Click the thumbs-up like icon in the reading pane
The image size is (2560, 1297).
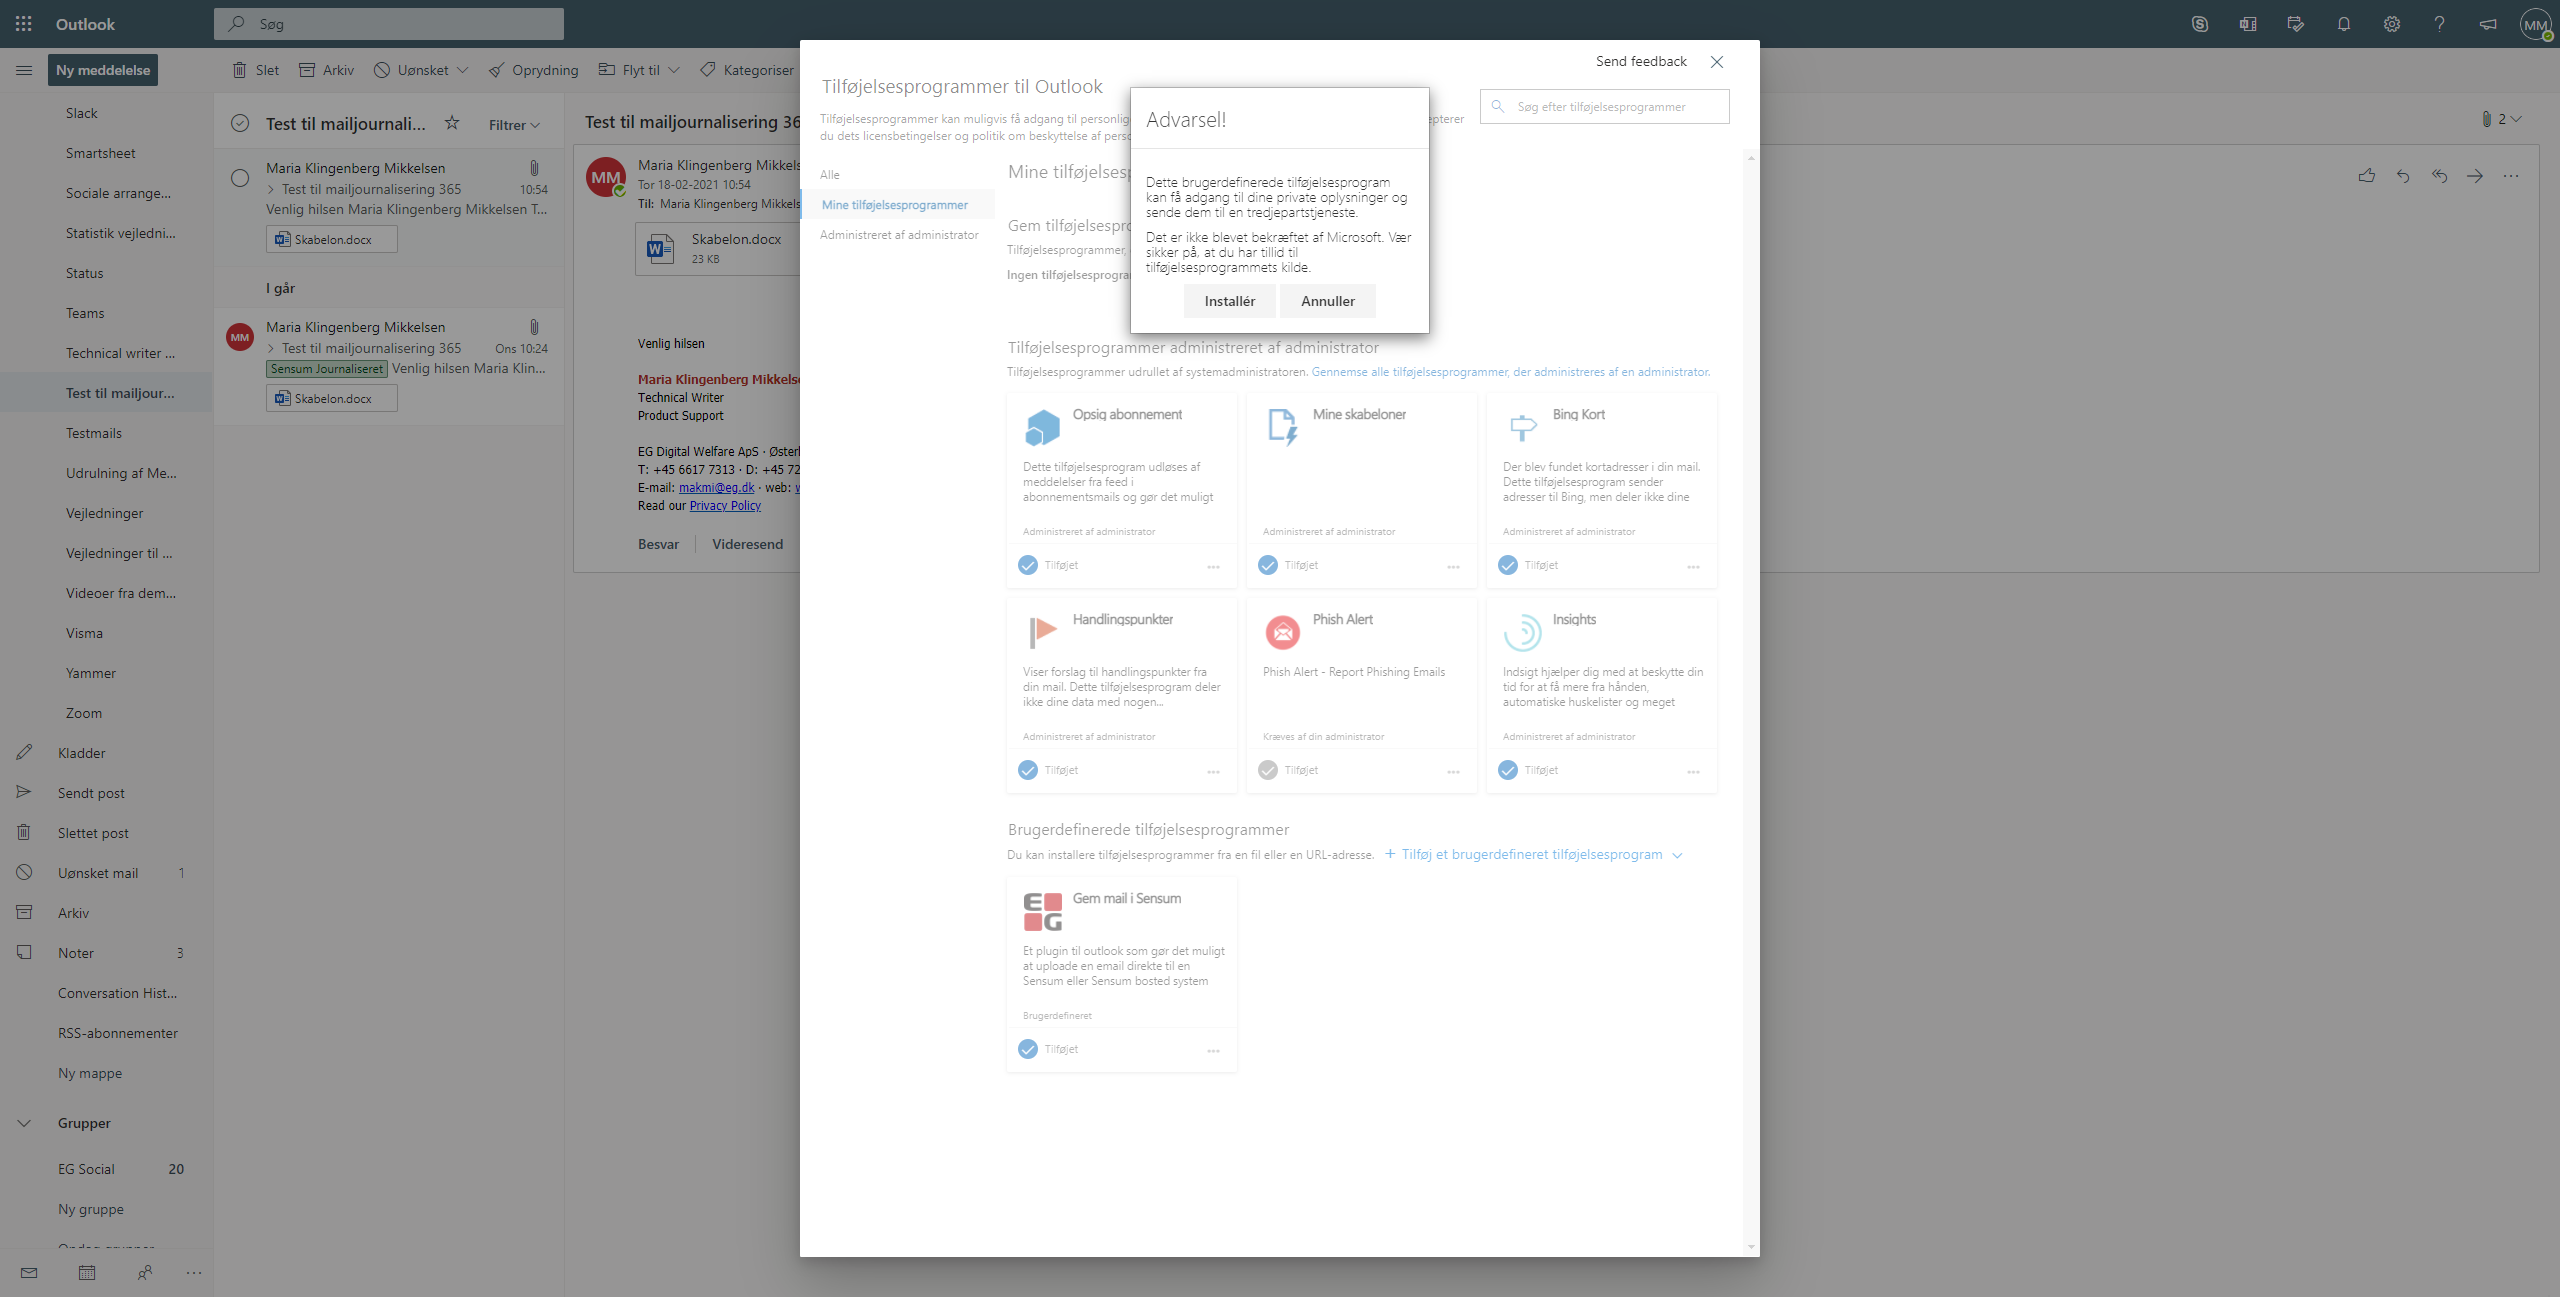pyautogui.click(x=2367, y=176)
